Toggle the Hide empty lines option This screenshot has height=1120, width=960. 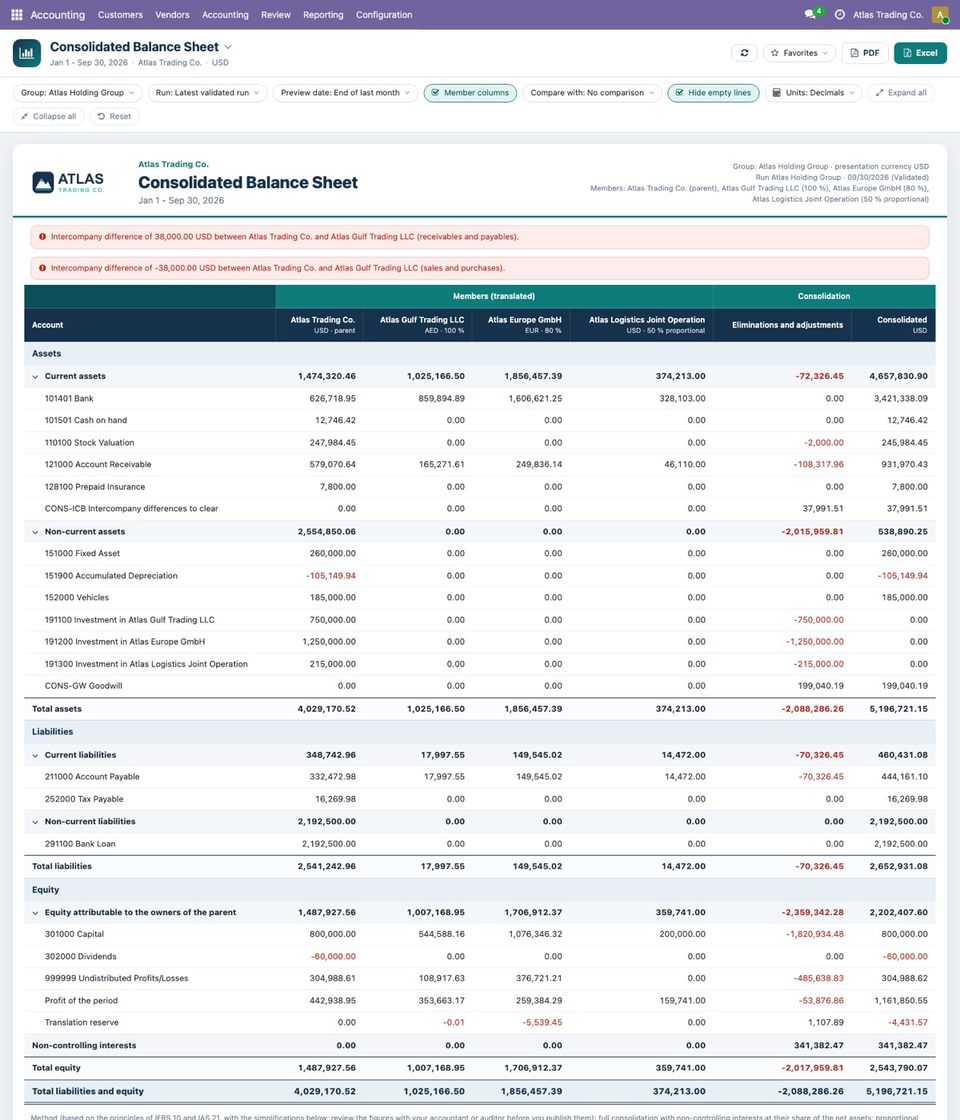(x=713, y=93)
